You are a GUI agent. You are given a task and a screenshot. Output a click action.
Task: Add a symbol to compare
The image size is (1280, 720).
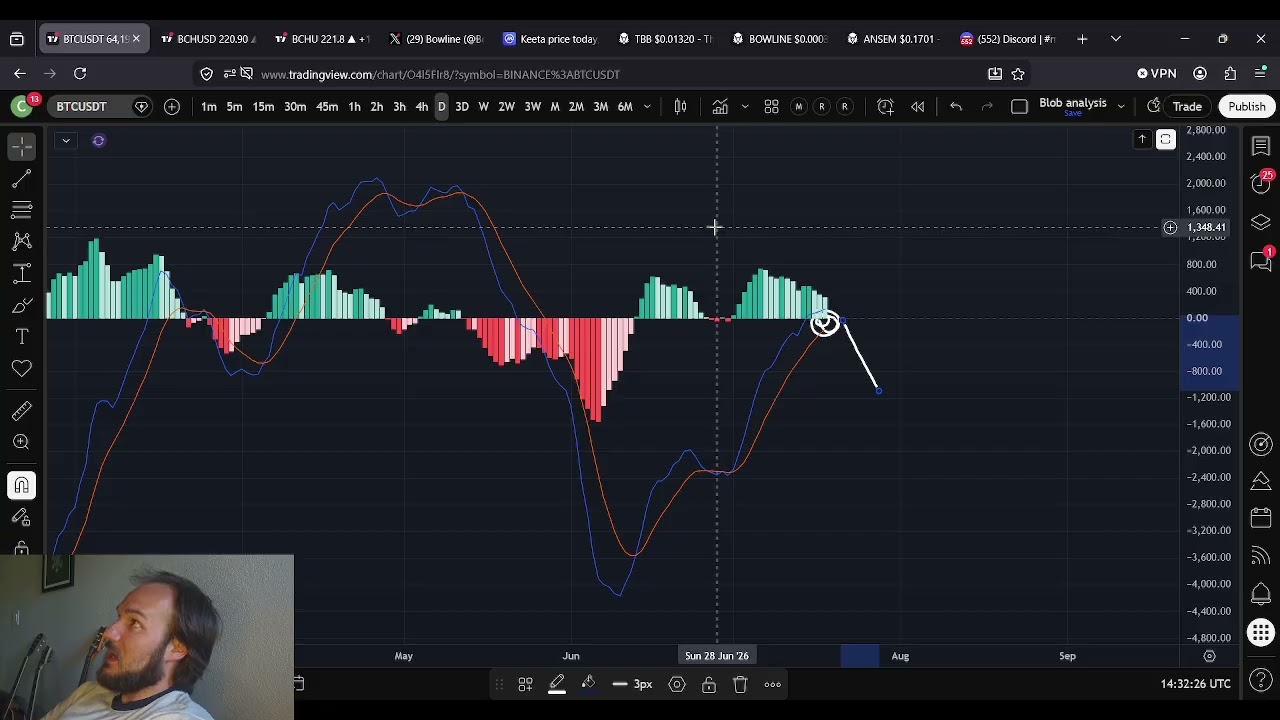point(172,107)
